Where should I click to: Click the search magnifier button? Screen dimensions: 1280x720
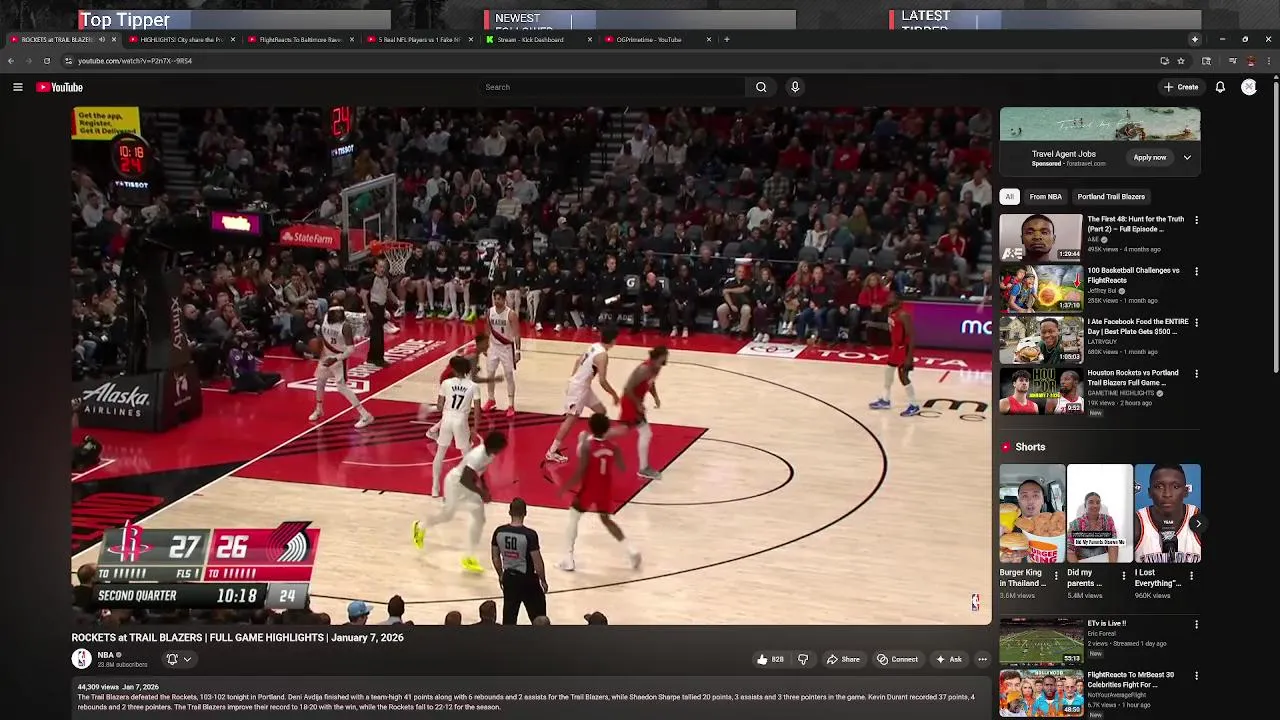pyautogui.click(x=761, y=87)
